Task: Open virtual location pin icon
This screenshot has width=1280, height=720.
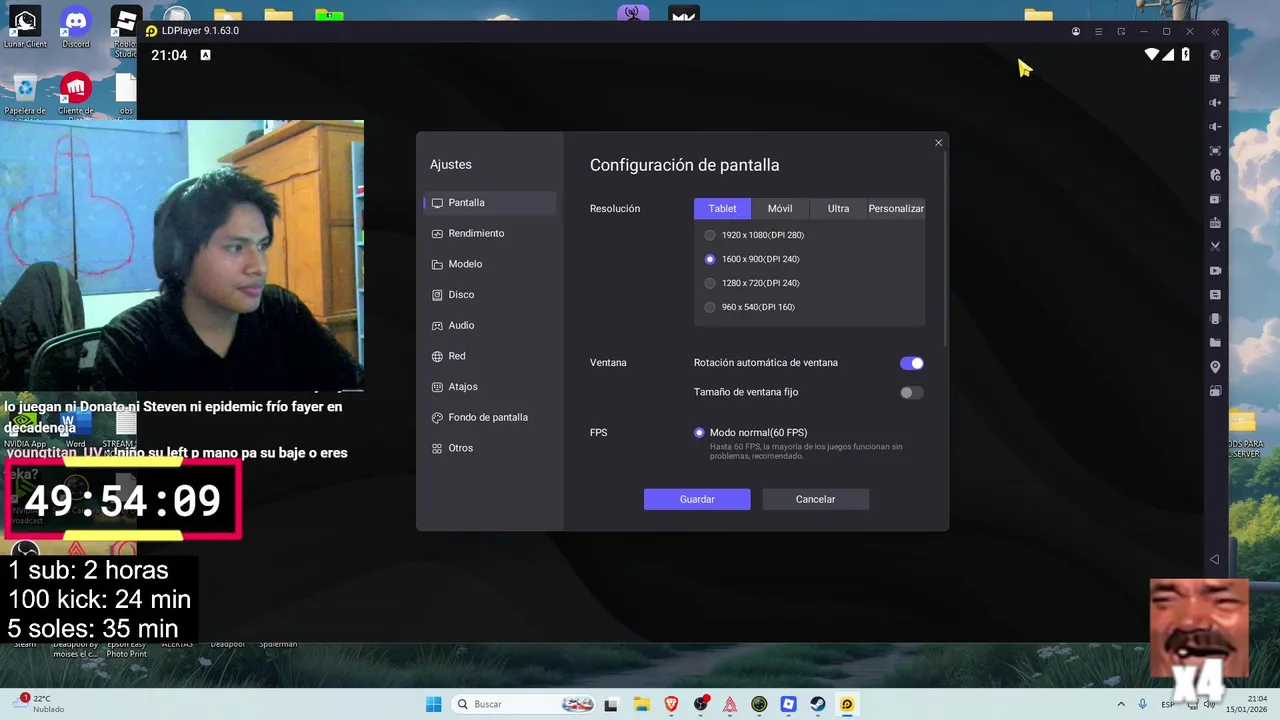Action: [1215, 367]
